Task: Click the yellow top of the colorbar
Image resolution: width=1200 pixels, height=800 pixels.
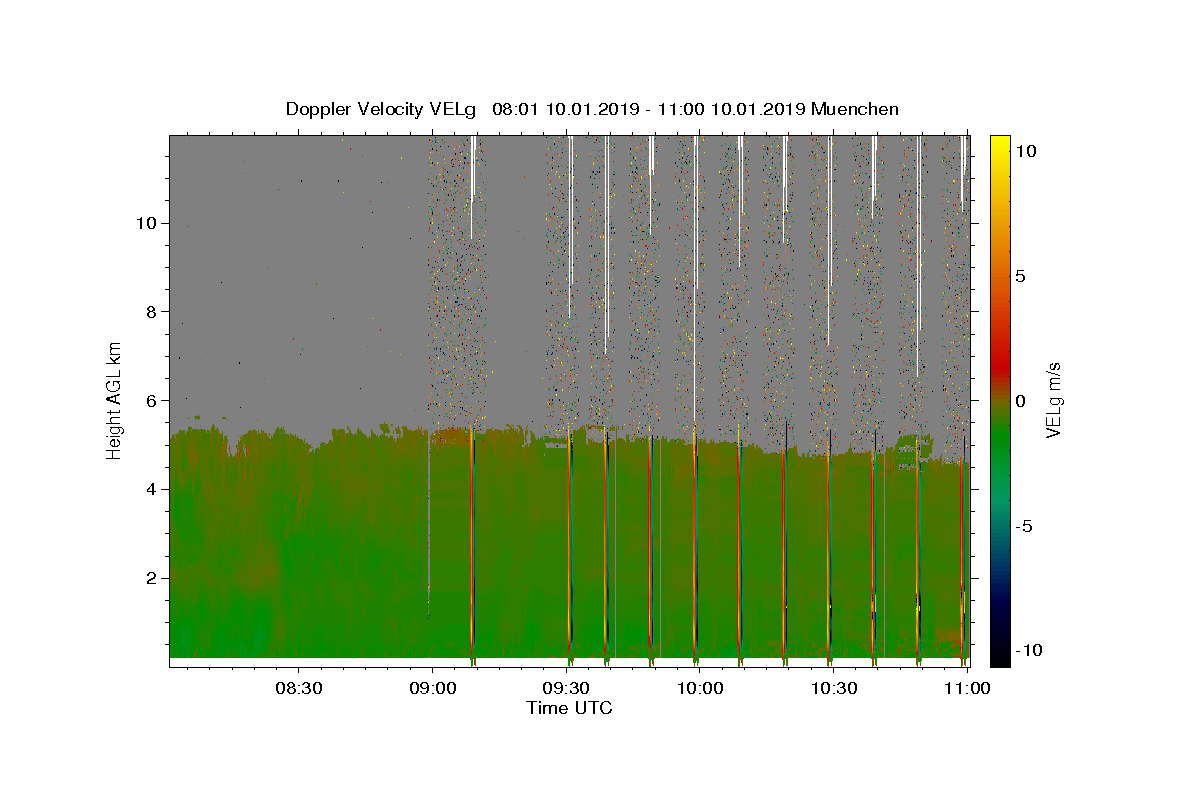Action: click(1000, 145)
